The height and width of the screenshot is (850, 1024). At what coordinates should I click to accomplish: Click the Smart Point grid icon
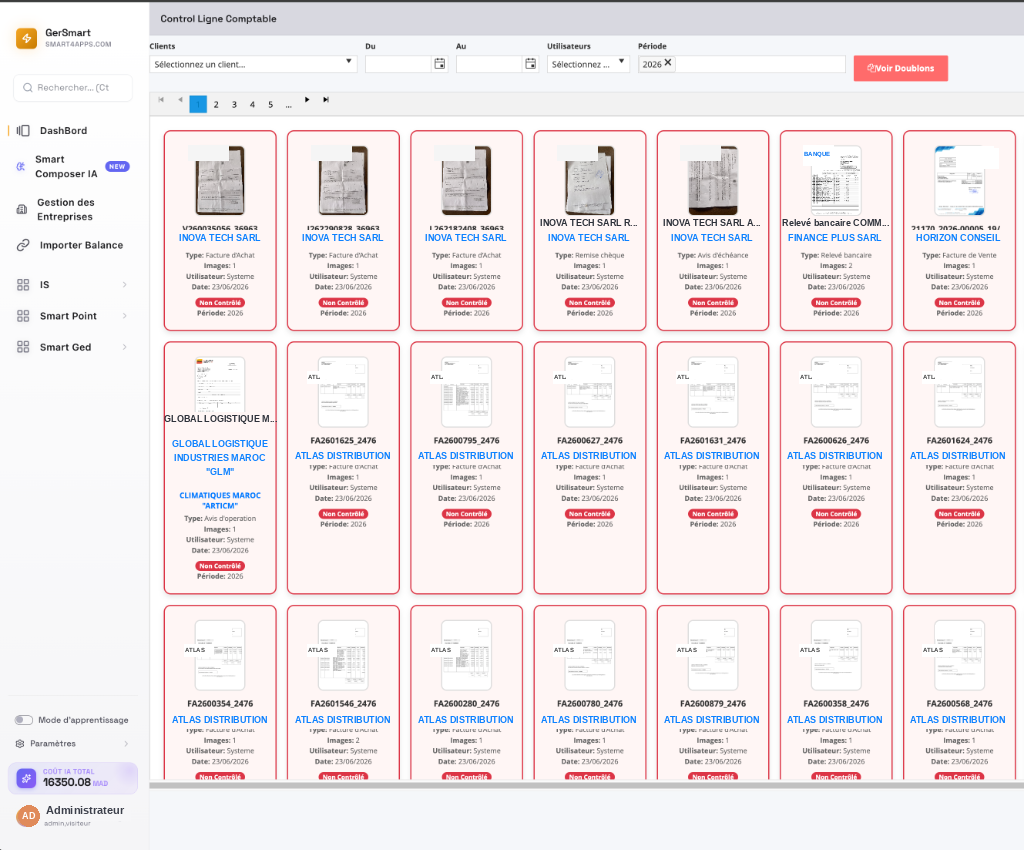click(x=23, y=316)
